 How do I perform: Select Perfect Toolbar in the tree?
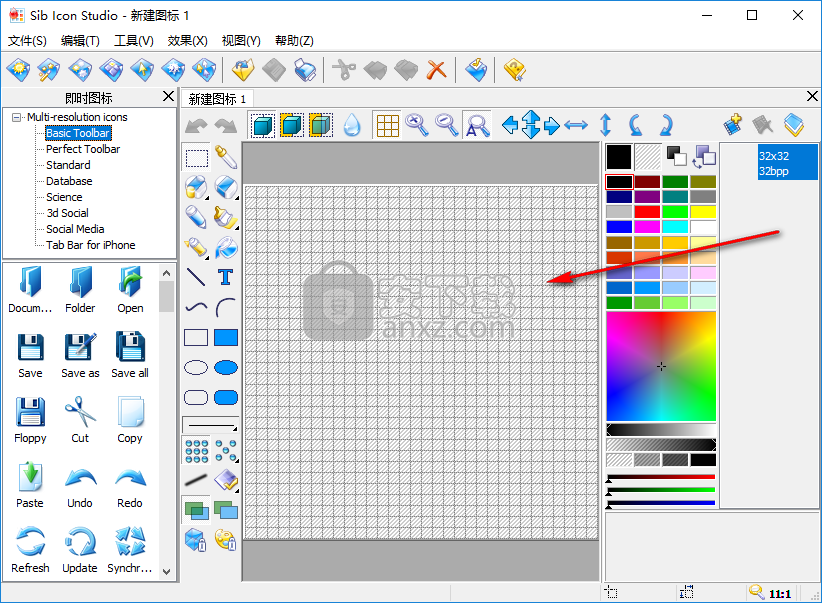83,149
